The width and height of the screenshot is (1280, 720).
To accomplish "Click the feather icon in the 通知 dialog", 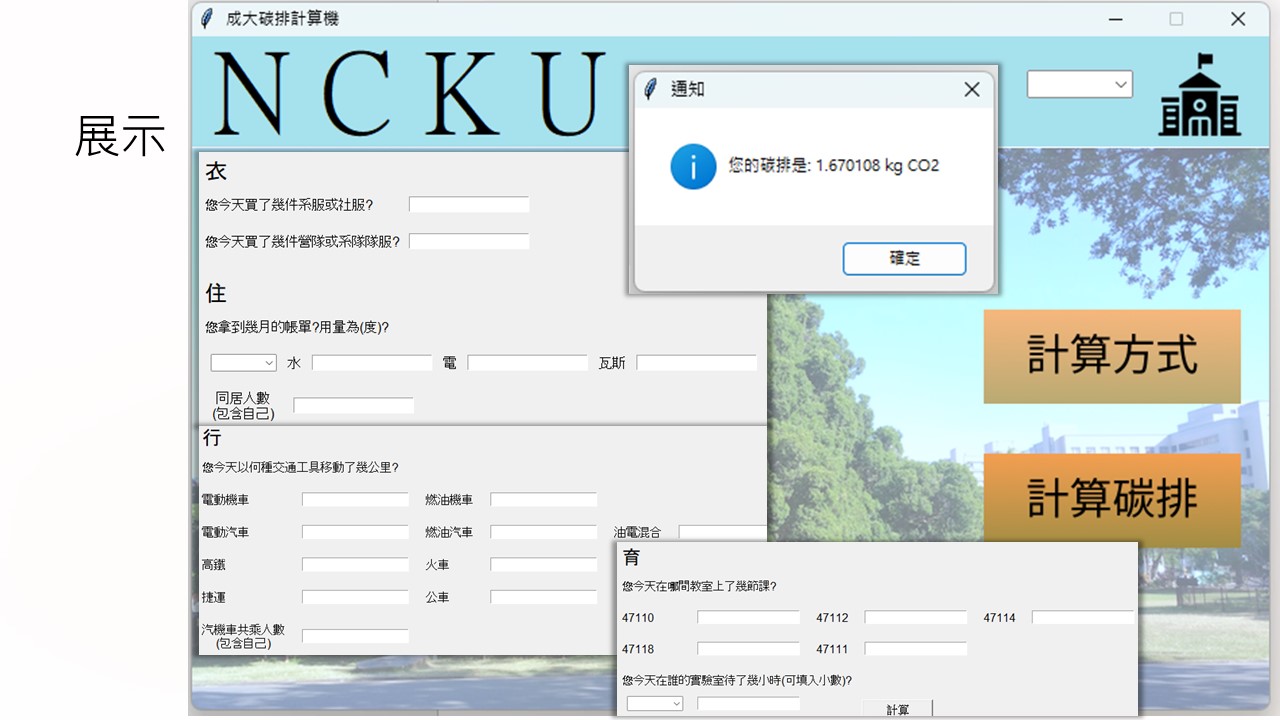I will tap(651, 89).
